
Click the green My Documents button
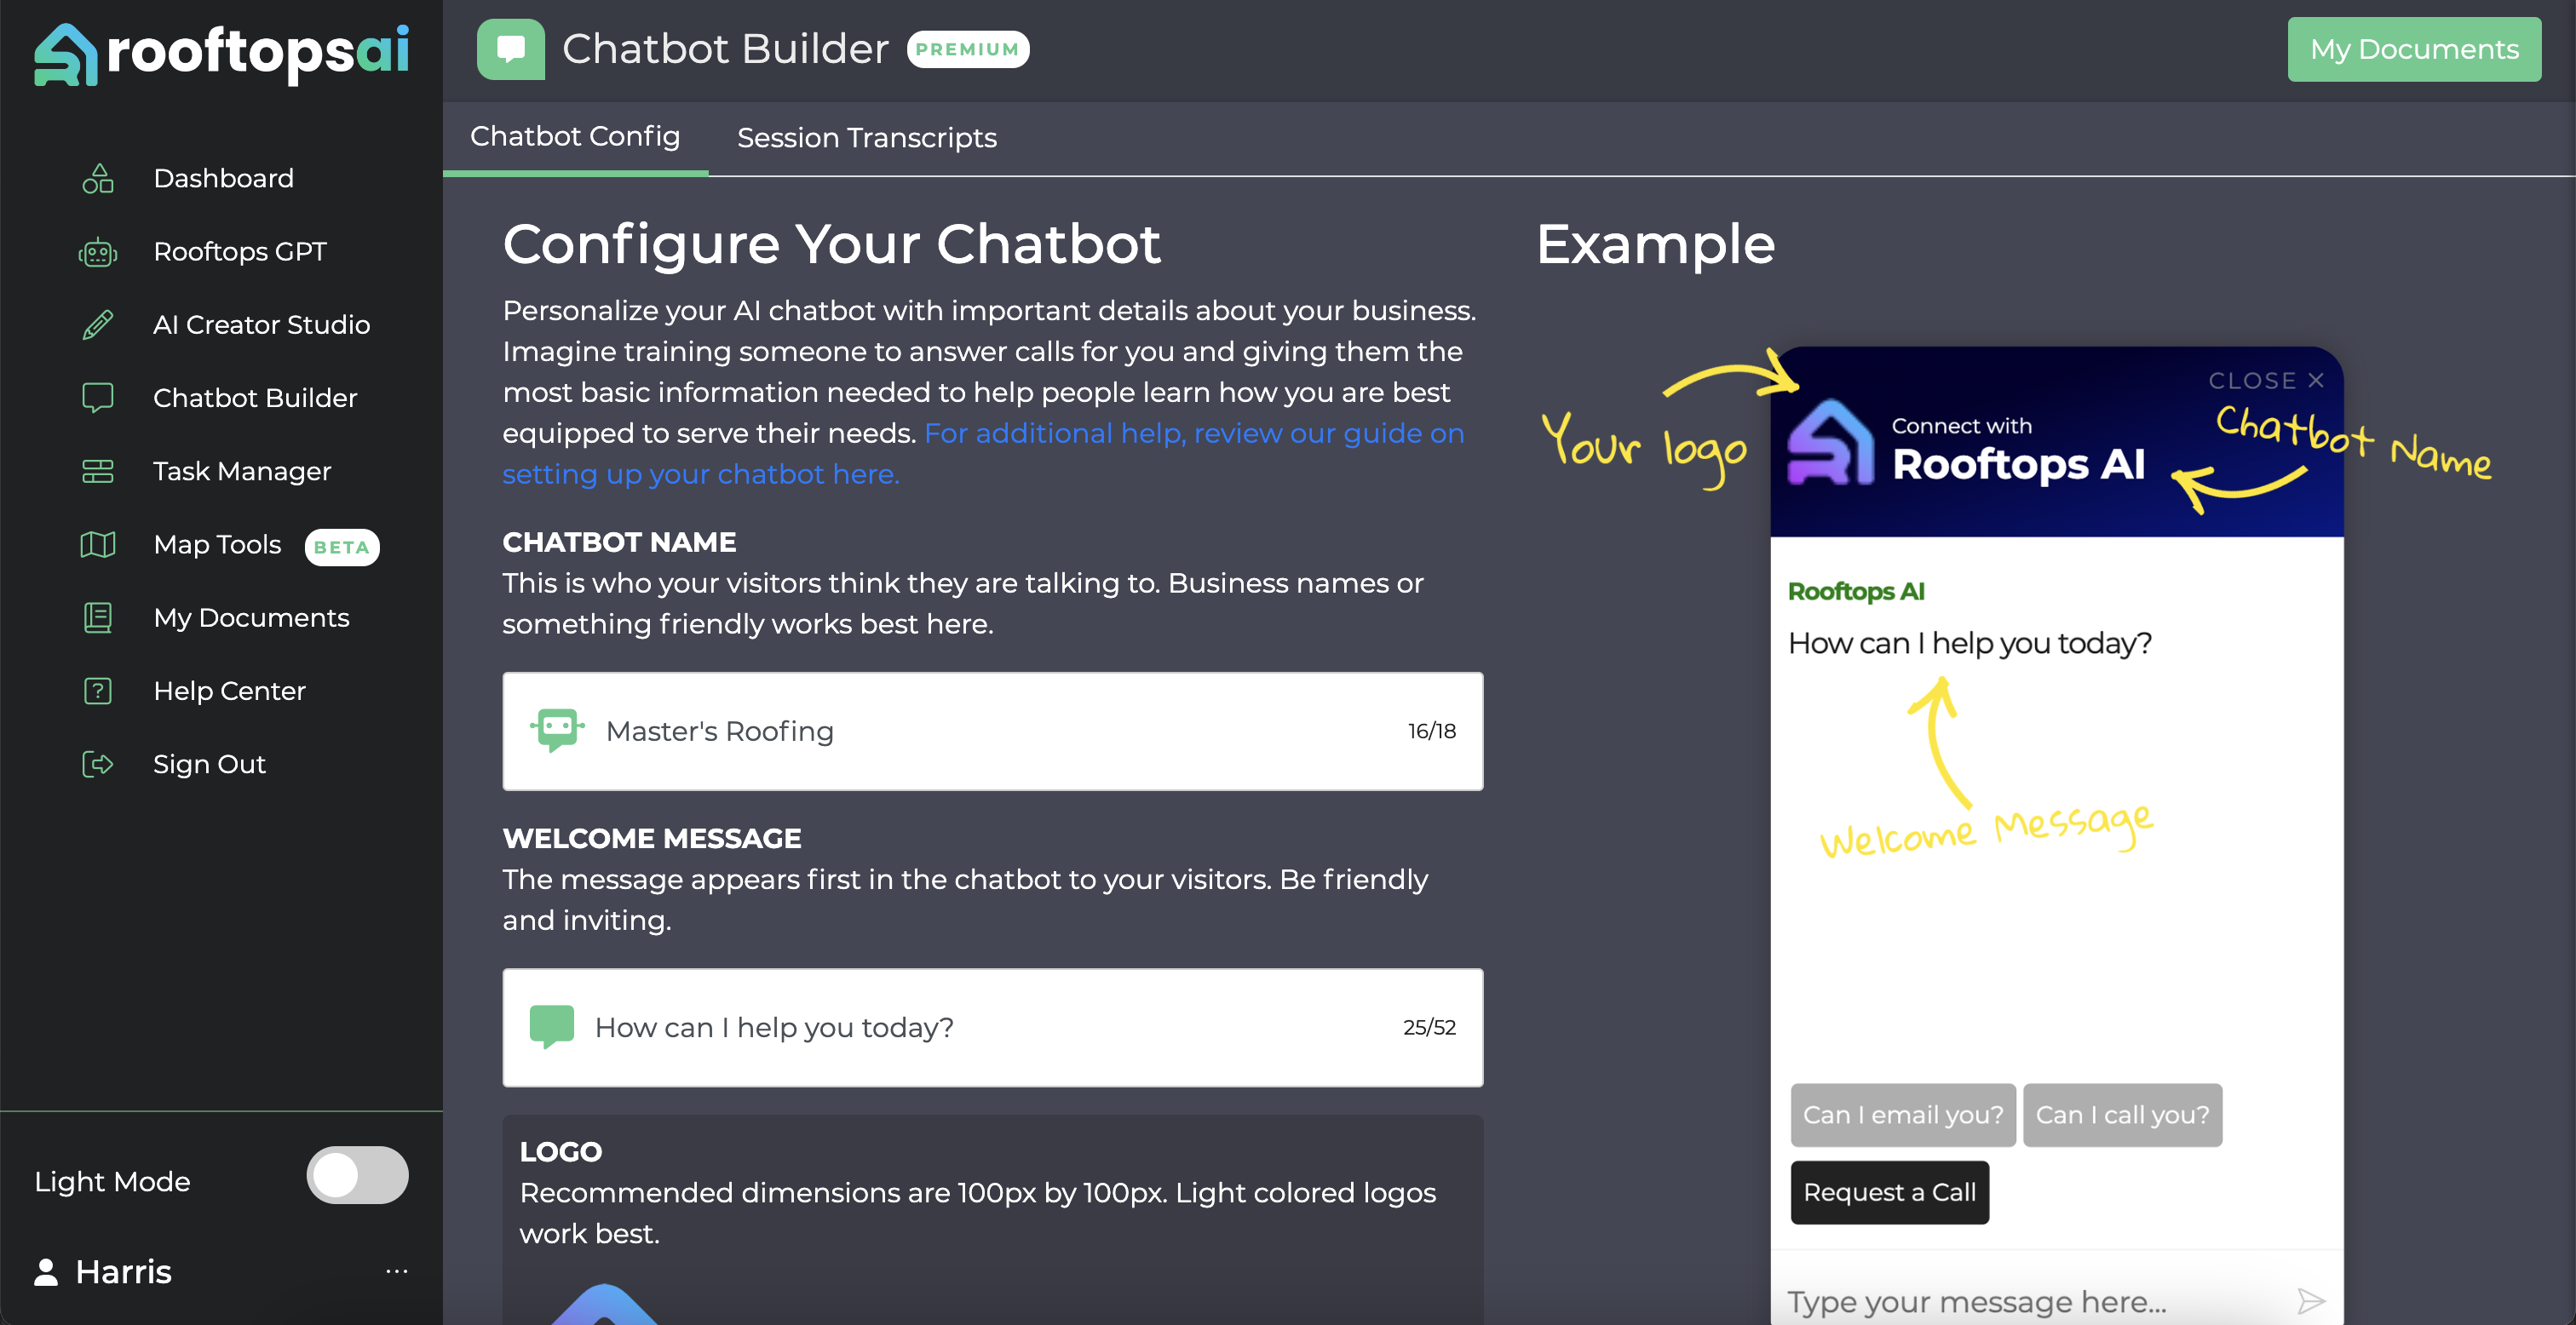coord(2413,49)
